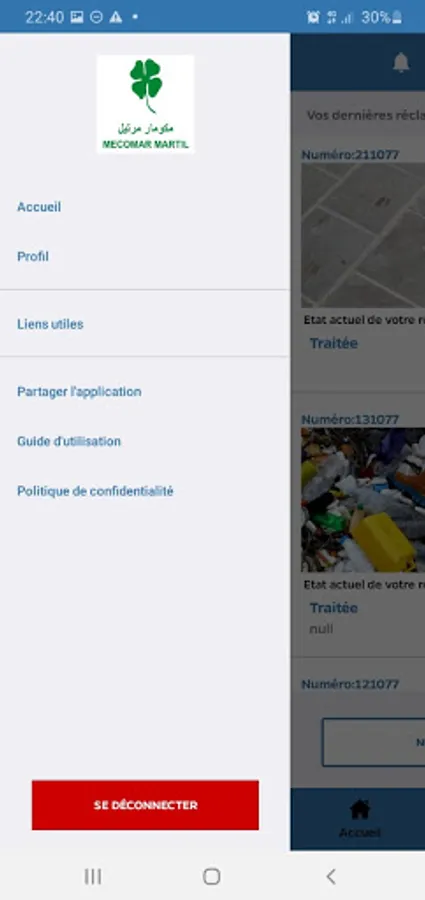Tap the alarm icon in status bar

click(x=313, y=17)
